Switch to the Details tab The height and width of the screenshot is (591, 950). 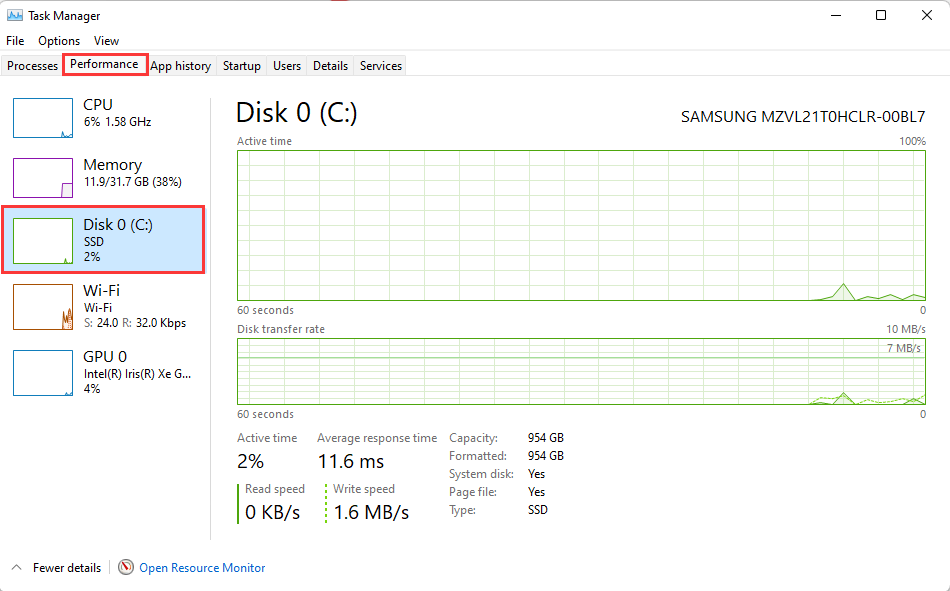point(330,66)
